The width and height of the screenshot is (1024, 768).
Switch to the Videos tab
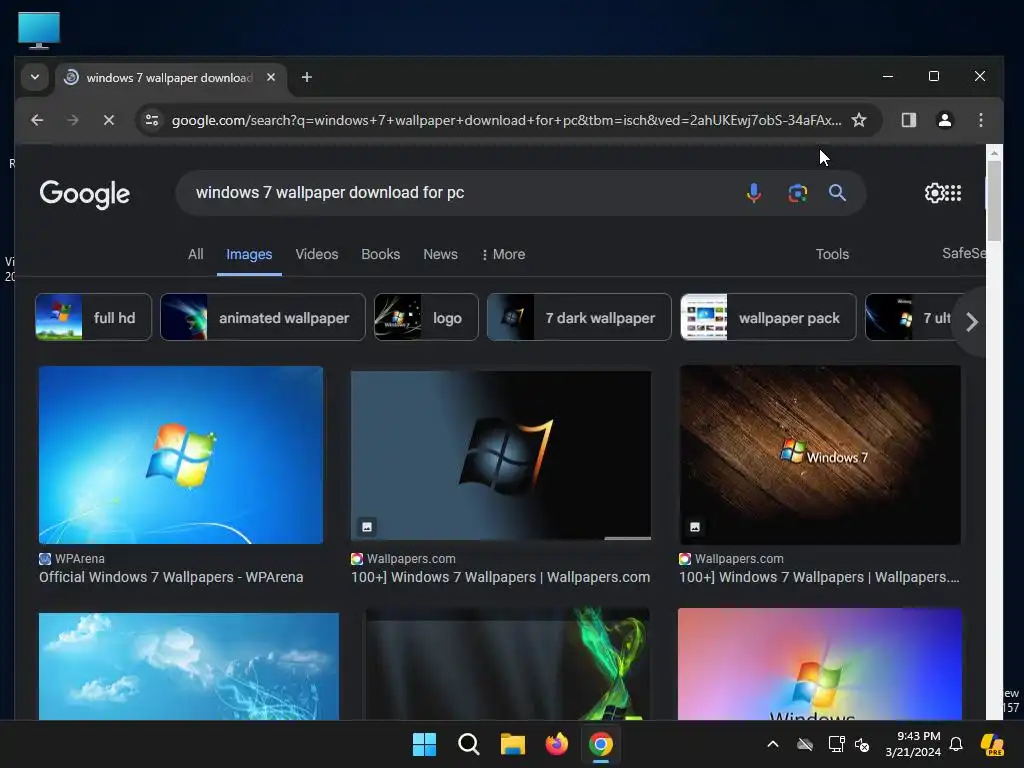pyautogui.click(x=317, y=254)
